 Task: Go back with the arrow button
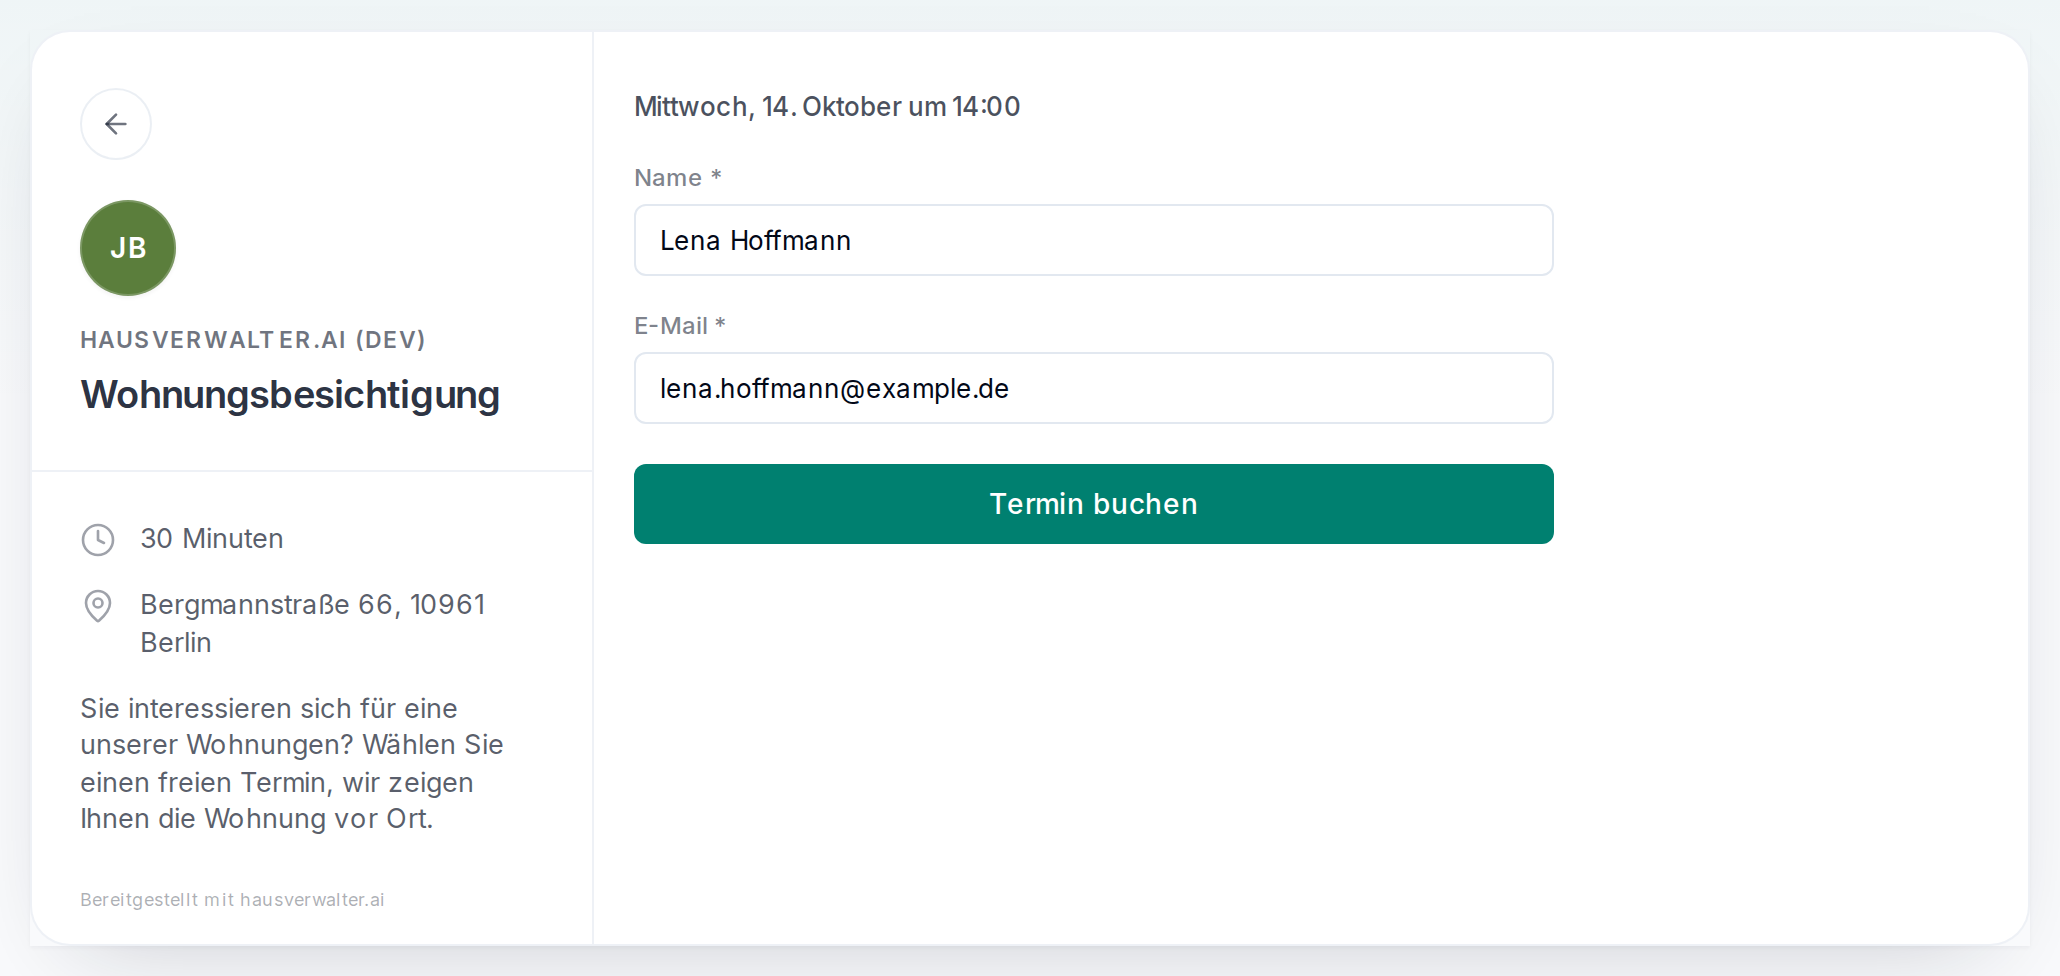tap(116, 124)
